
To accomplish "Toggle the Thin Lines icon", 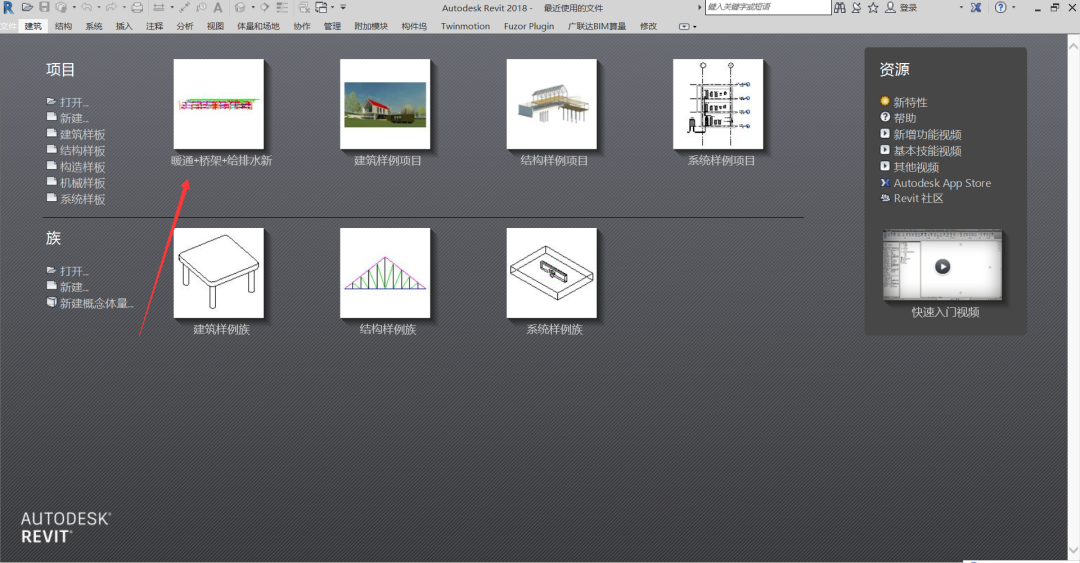I will click(x=282, y=8).
